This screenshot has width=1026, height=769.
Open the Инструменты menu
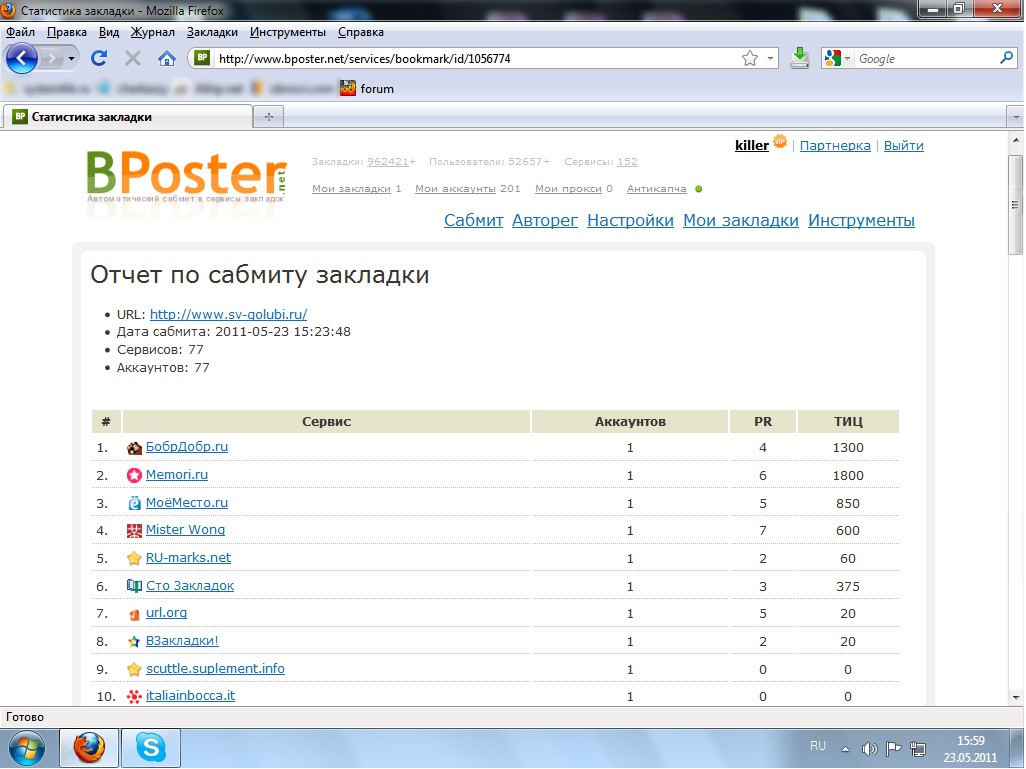coord(288,32)
